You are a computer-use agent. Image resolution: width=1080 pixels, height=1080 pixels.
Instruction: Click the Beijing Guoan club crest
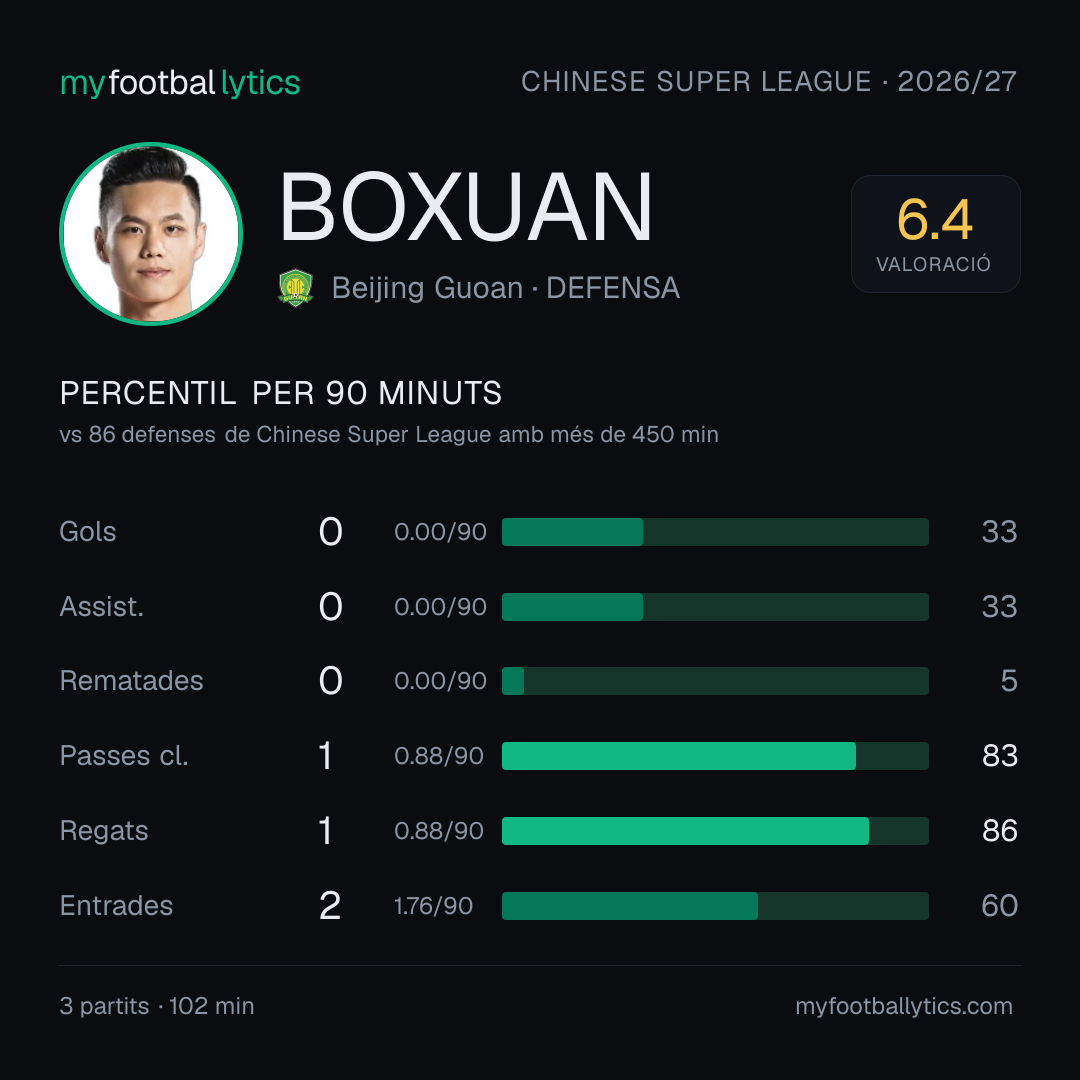(296, 288)
